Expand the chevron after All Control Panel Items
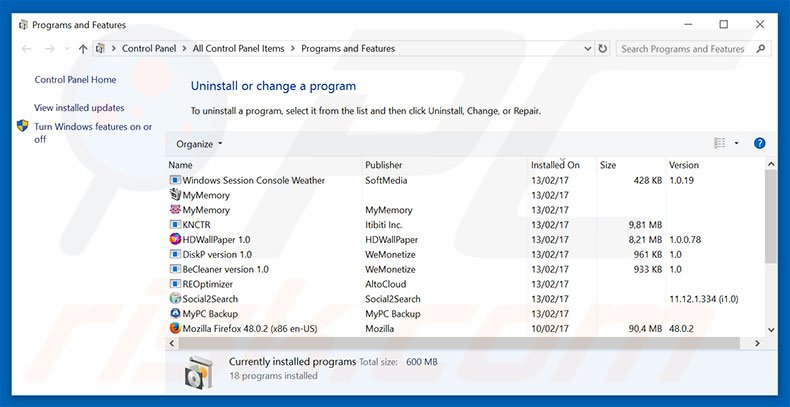790x407 pixels. [293, 49]
